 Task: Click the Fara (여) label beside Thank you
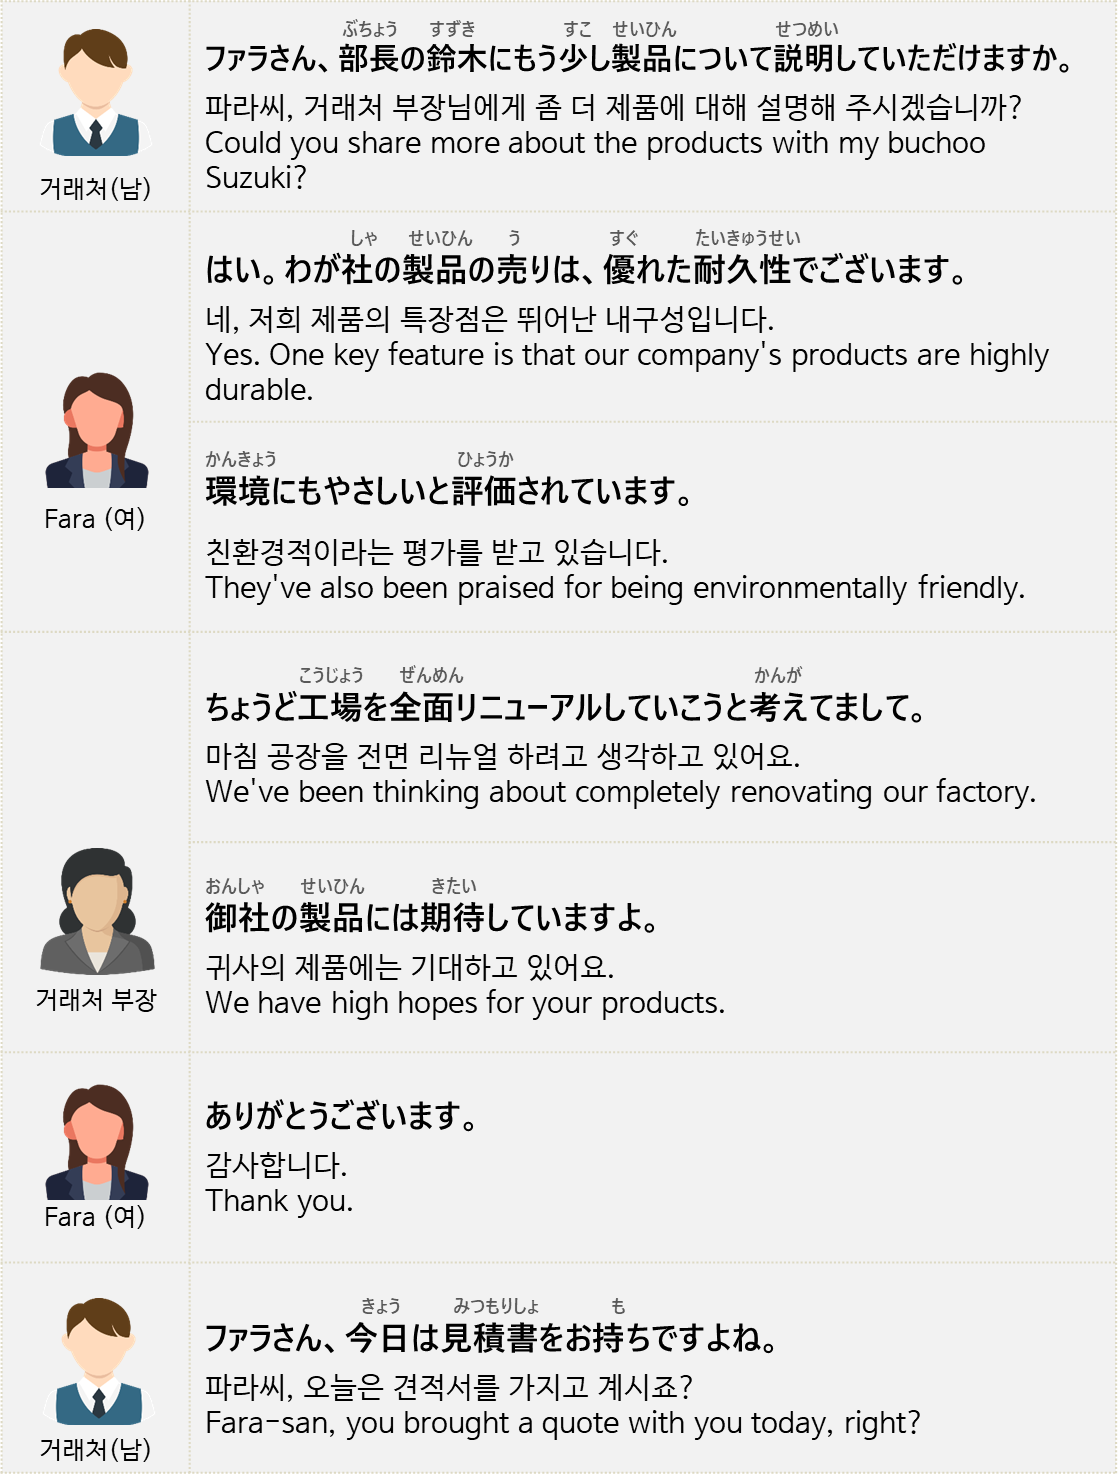point(95,1217)
